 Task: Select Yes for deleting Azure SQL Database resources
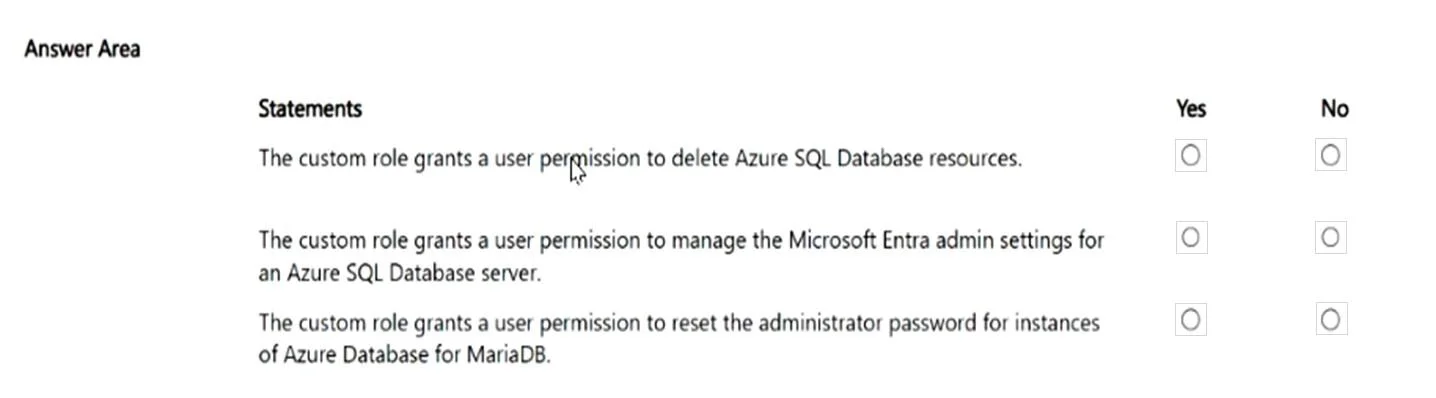1190,156
